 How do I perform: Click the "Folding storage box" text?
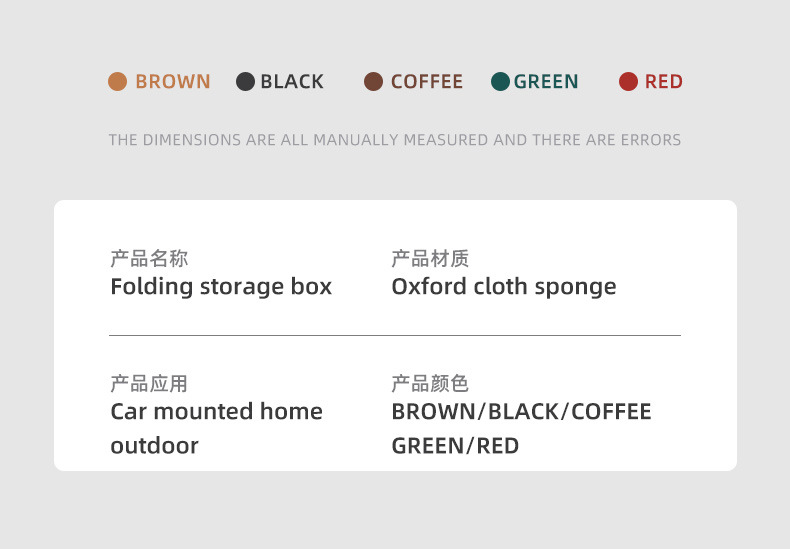221,287
